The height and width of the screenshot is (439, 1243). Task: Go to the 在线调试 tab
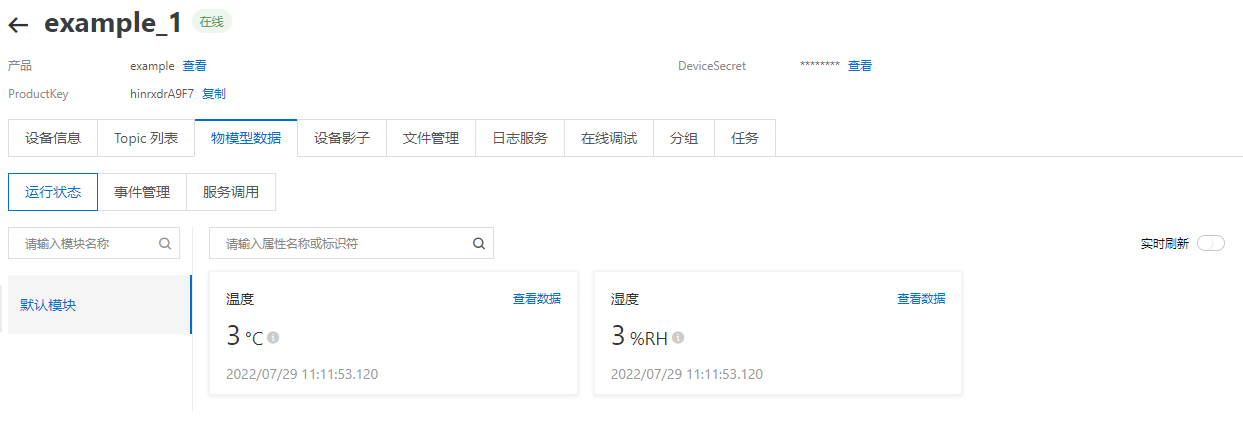(609, 138)
